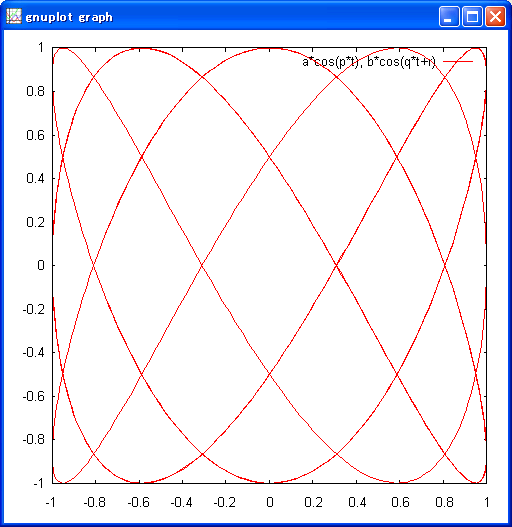The width and height of the screenshot is (512, 527).
Task: Click the legend label a*cos(p*t), b*cos(q*t+r)
Action: (369, 62)
